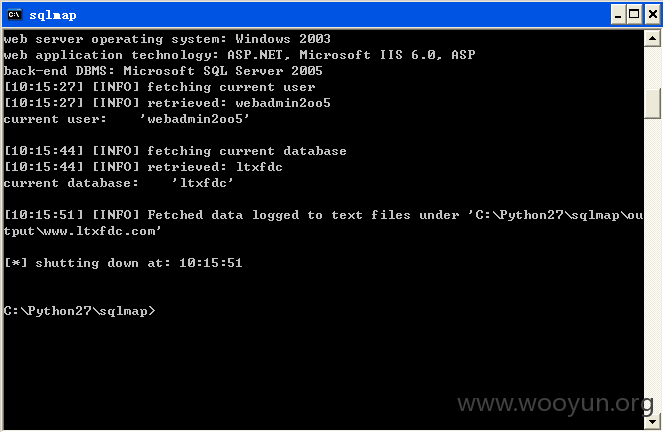663x432 pixels.
Task: Click the scrollbar down arrow
Action: [652, 421]
